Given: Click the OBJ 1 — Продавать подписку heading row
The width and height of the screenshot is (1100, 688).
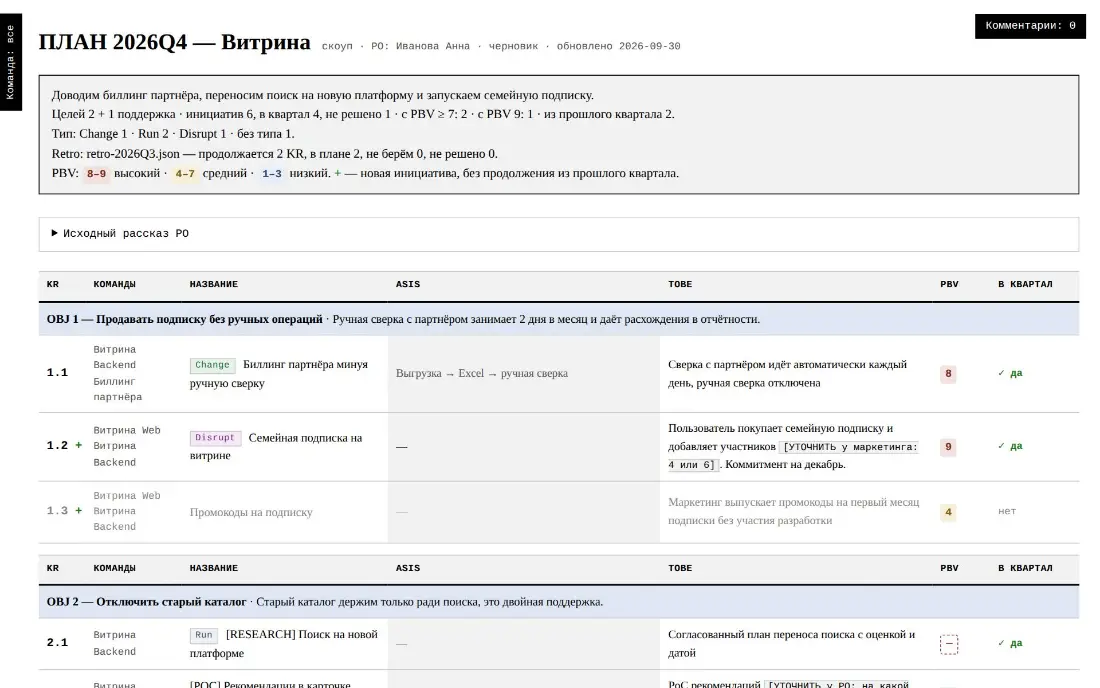Looking at the screenshot, I should pos(558,319).
